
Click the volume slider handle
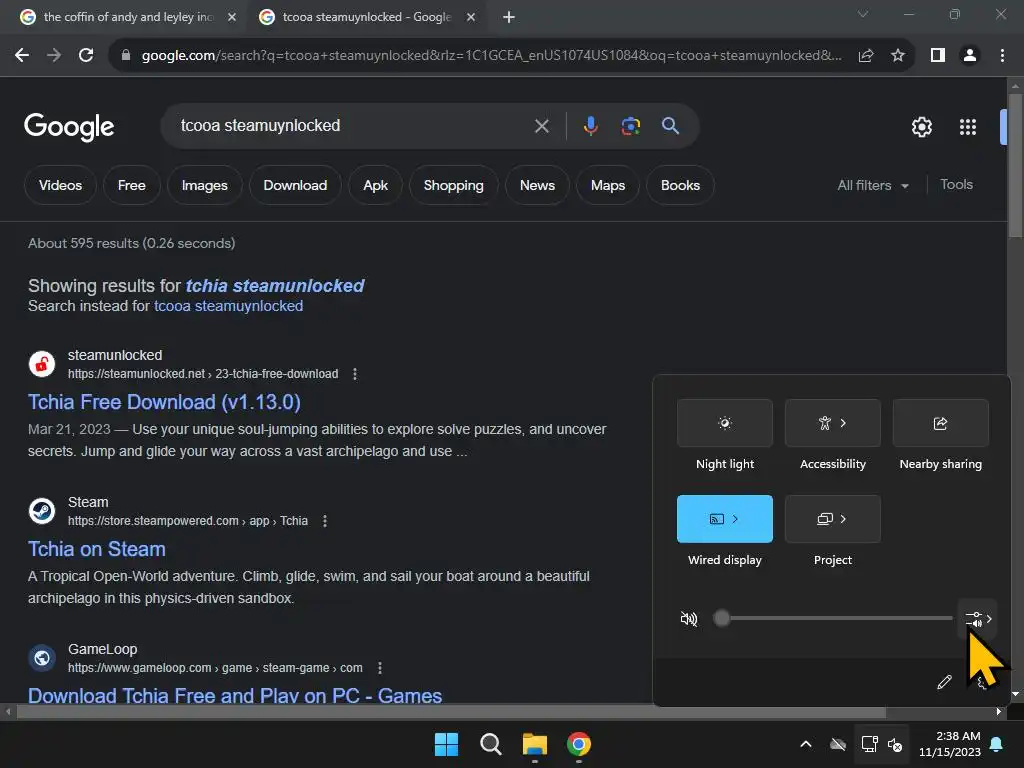point(722,618)
